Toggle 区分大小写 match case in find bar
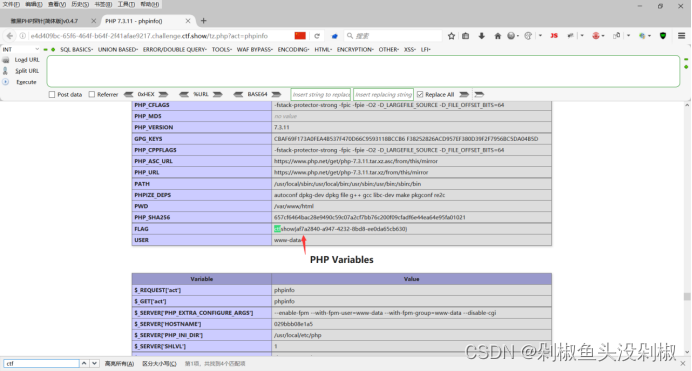Screen dimensions: 692x371 tap(159, 364)
